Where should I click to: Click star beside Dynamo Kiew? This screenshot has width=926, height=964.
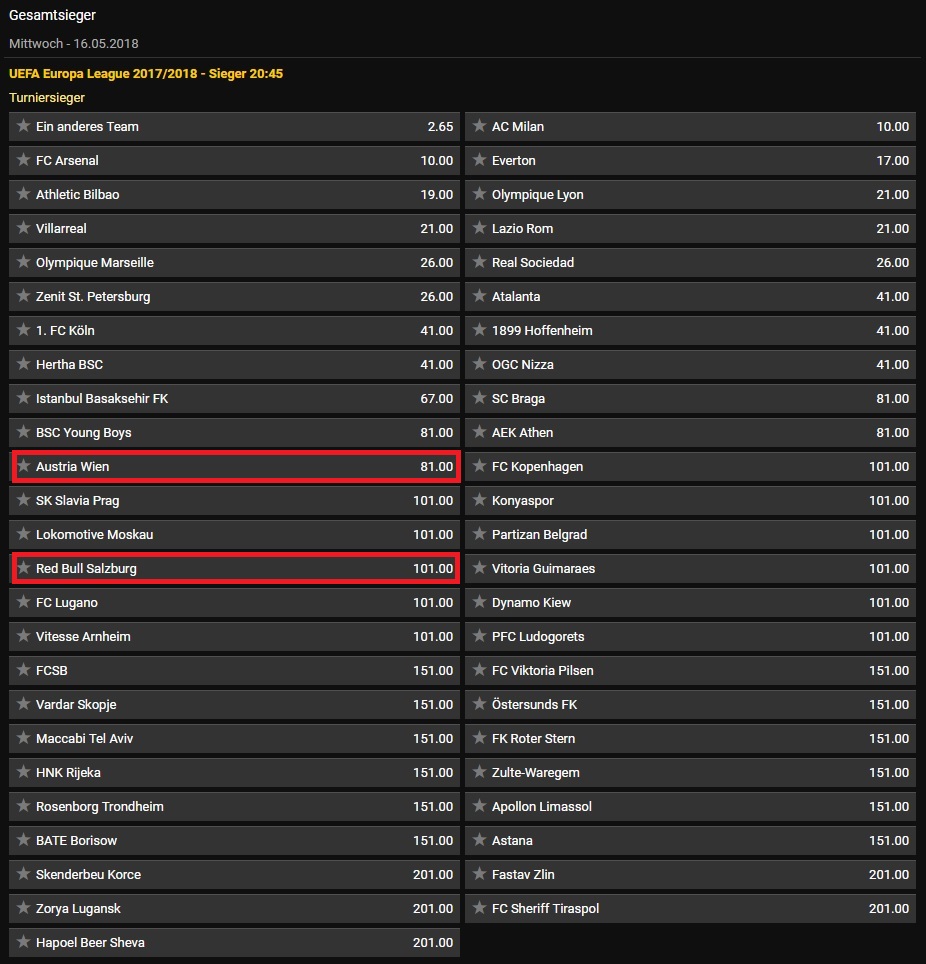pyautogui.click(x=480, y=602)
